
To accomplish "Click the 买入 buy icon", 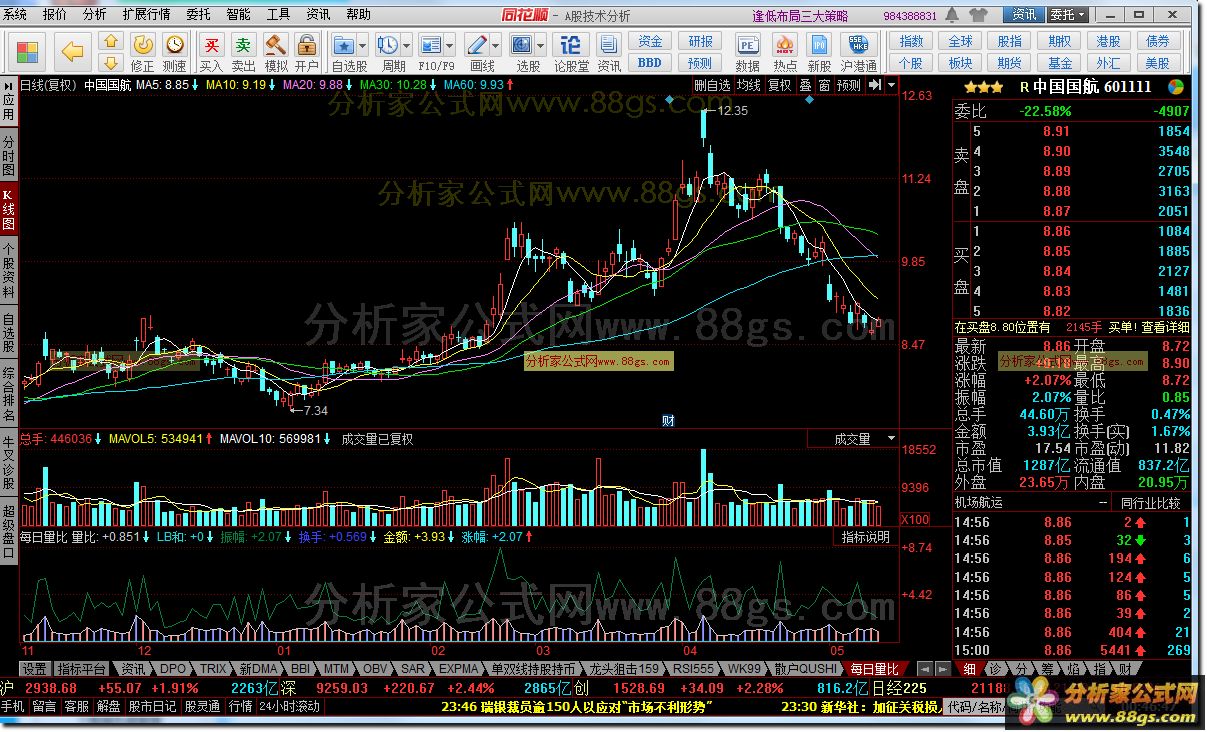I will [x=212, y=52].
